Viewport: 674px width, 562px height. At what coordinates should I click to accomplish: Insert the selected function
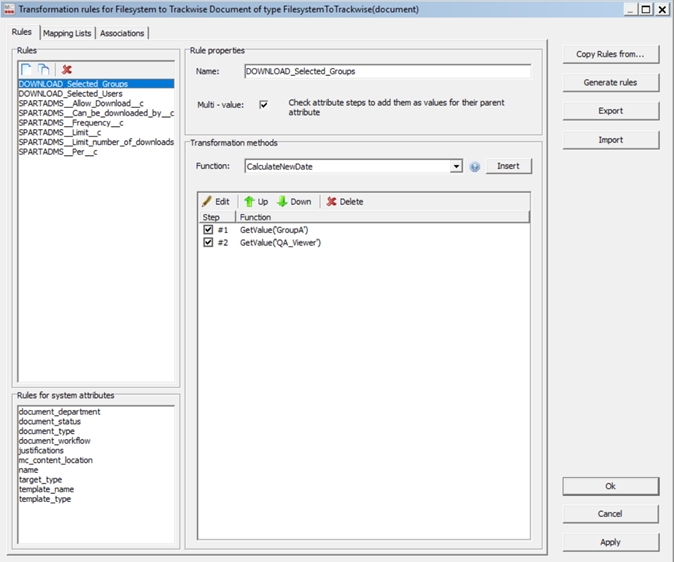coord(509,166)
